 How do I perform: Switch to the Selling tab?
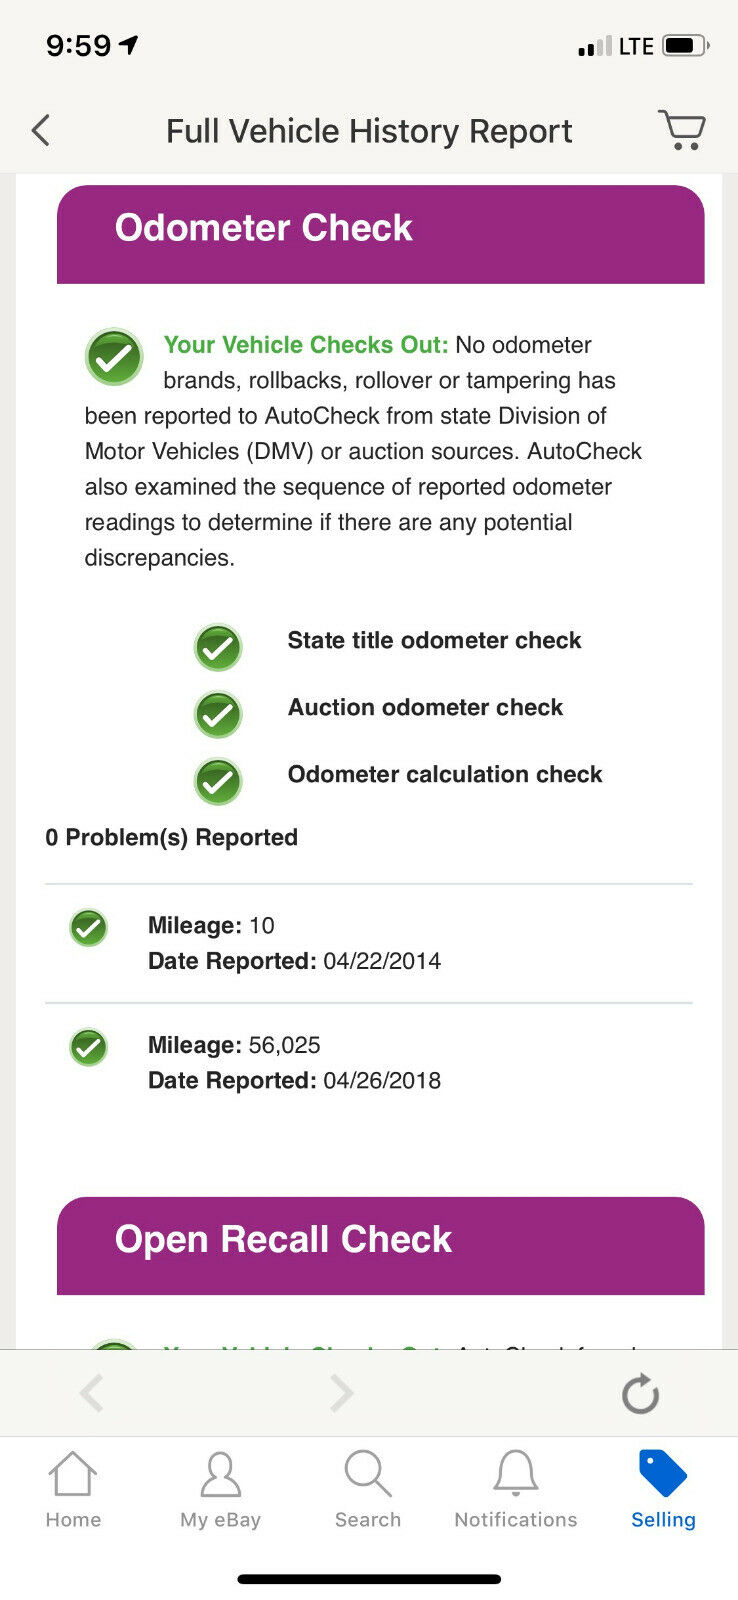coord(663,1490)
